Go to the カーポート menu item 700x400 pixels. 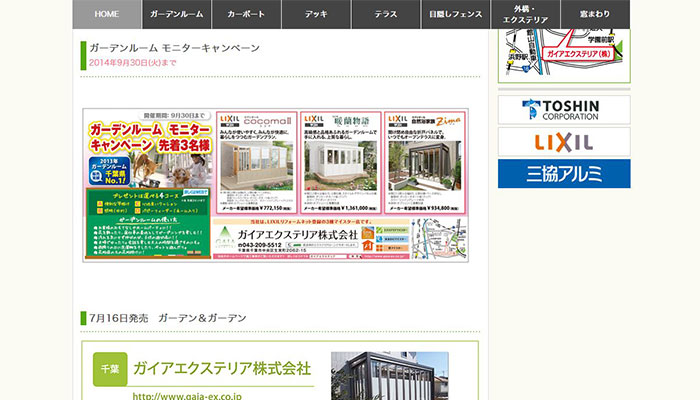[246, 14]
